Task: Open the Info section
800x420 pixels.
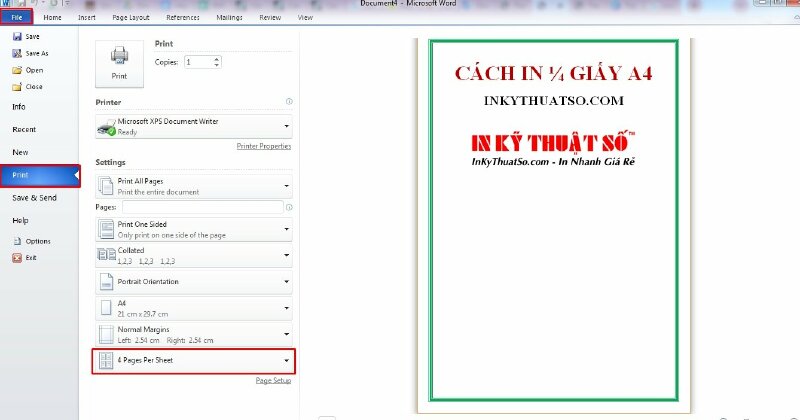Action: point(19,107)
